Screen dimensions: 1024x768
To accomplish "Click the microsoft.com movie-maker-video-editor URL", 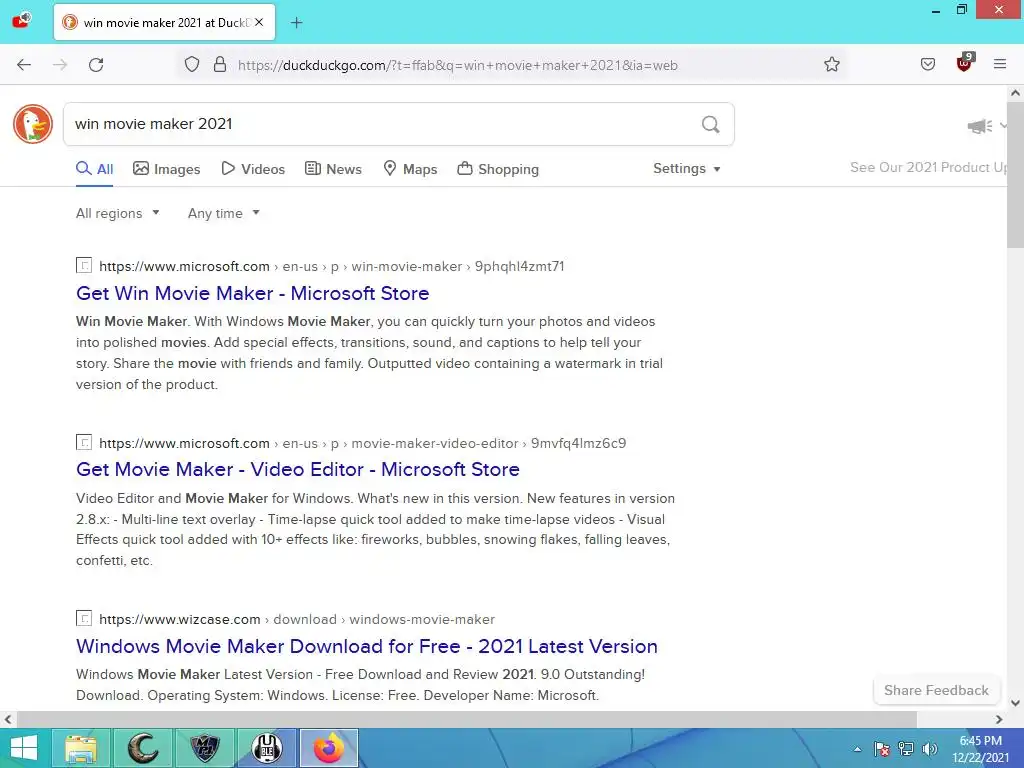I will pyautogui.click(x=362, y=443).
